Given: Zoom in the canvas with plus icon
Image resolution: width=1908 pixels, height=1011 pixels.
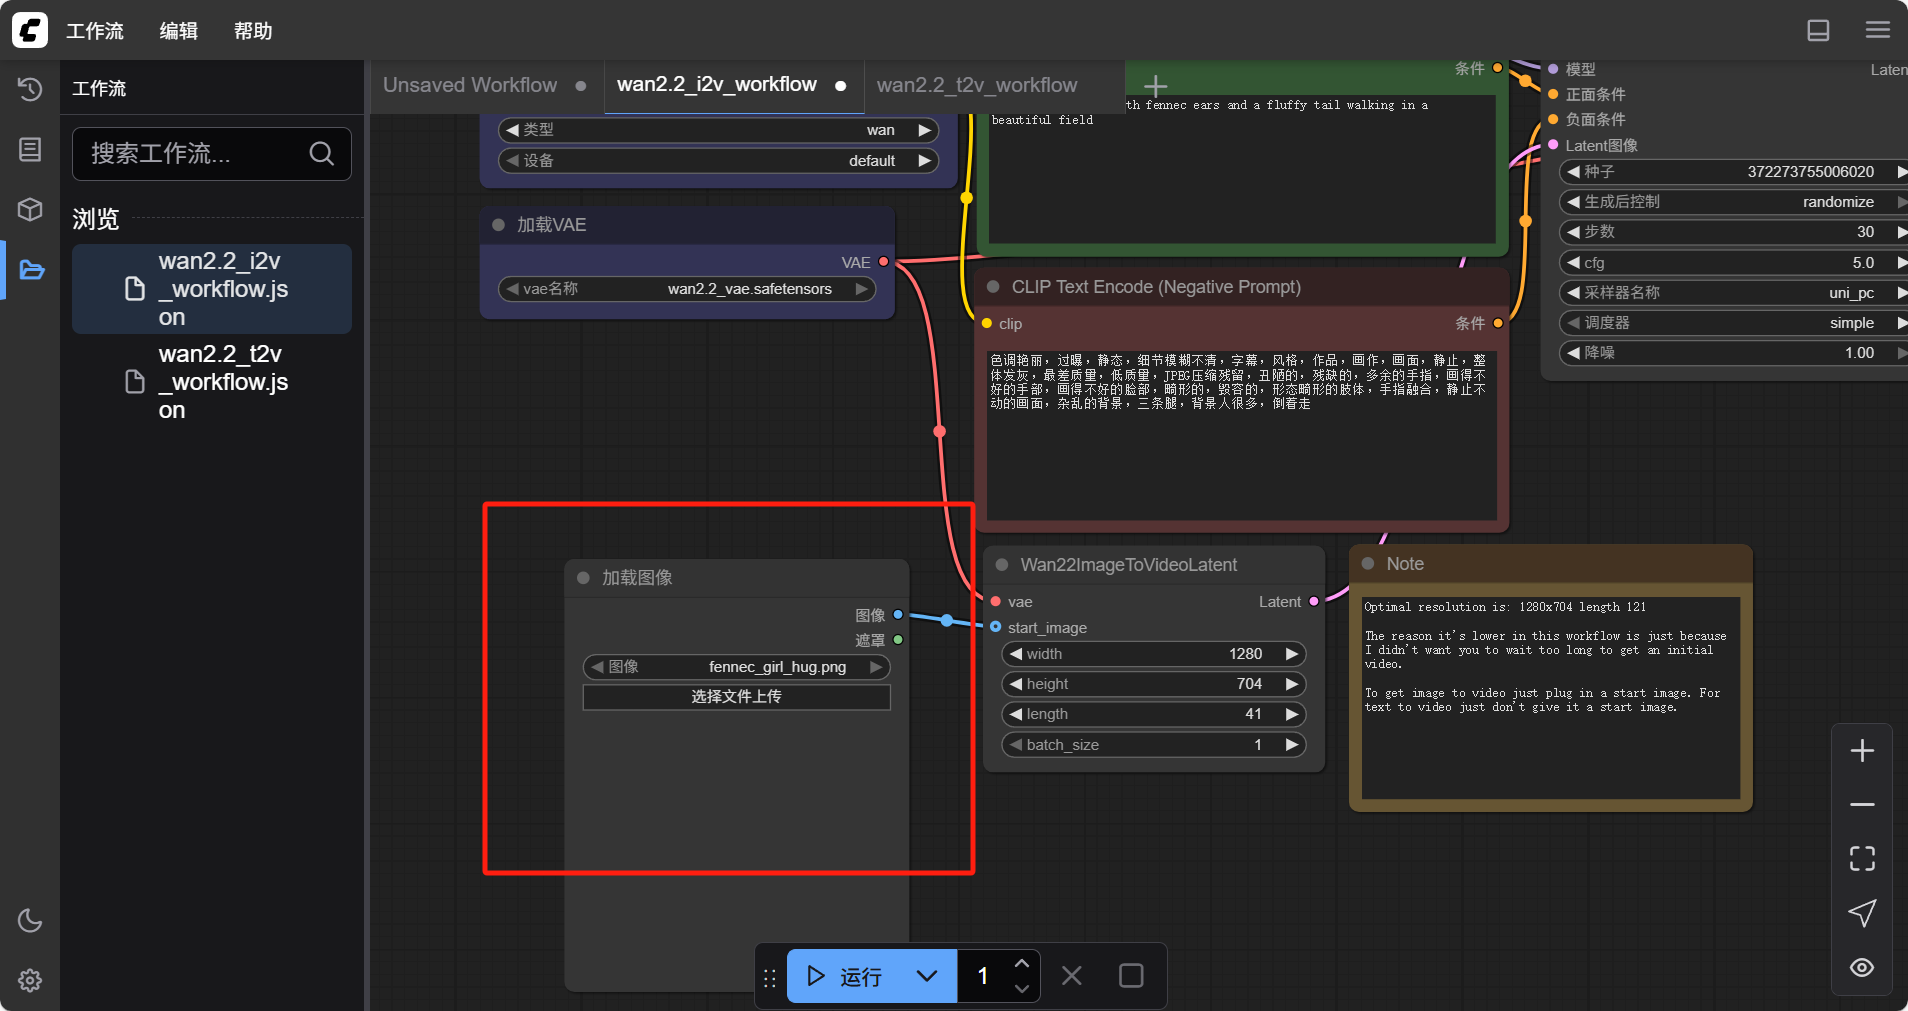Looking at the screenshot, I should tap(1862, 751).
